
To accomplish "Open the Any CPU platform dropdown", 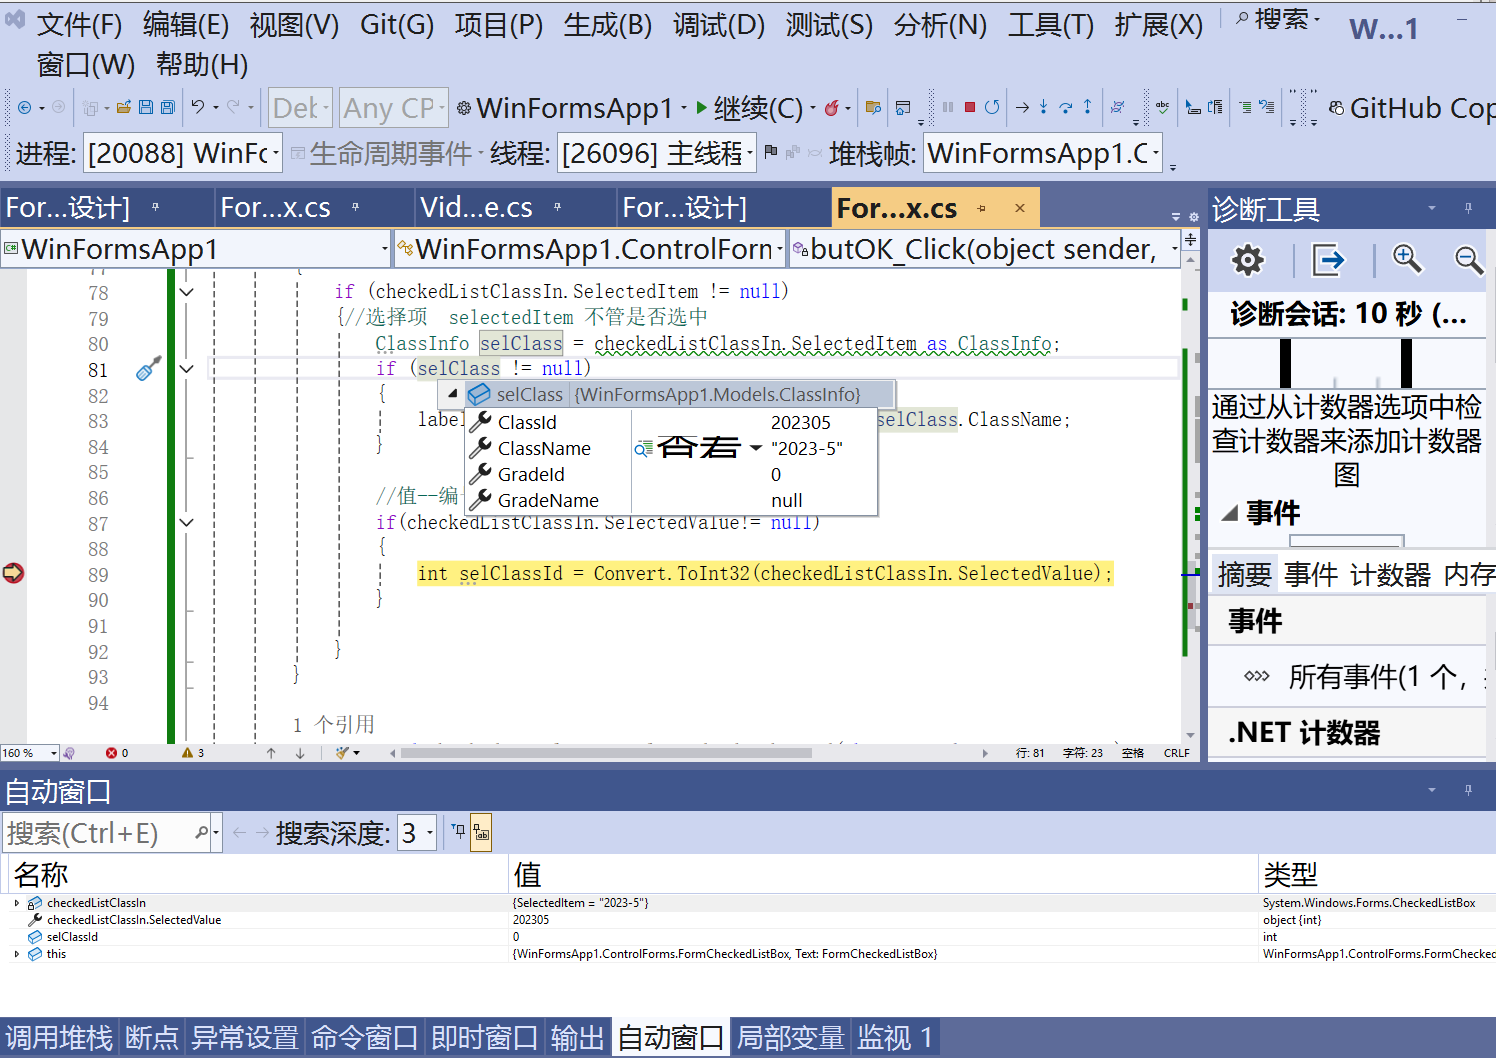I will click(x=393, y=108).
